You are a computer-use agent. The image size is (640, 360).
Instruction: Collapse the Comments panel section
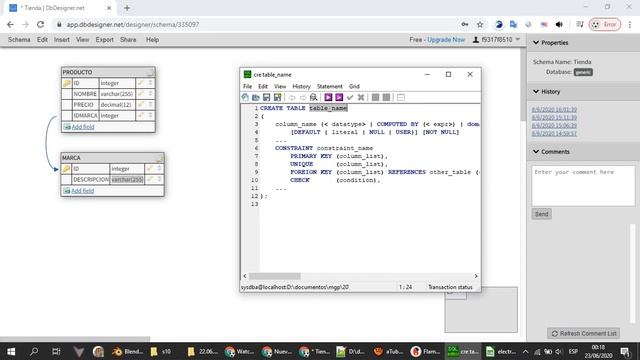[x=536, y=151]
